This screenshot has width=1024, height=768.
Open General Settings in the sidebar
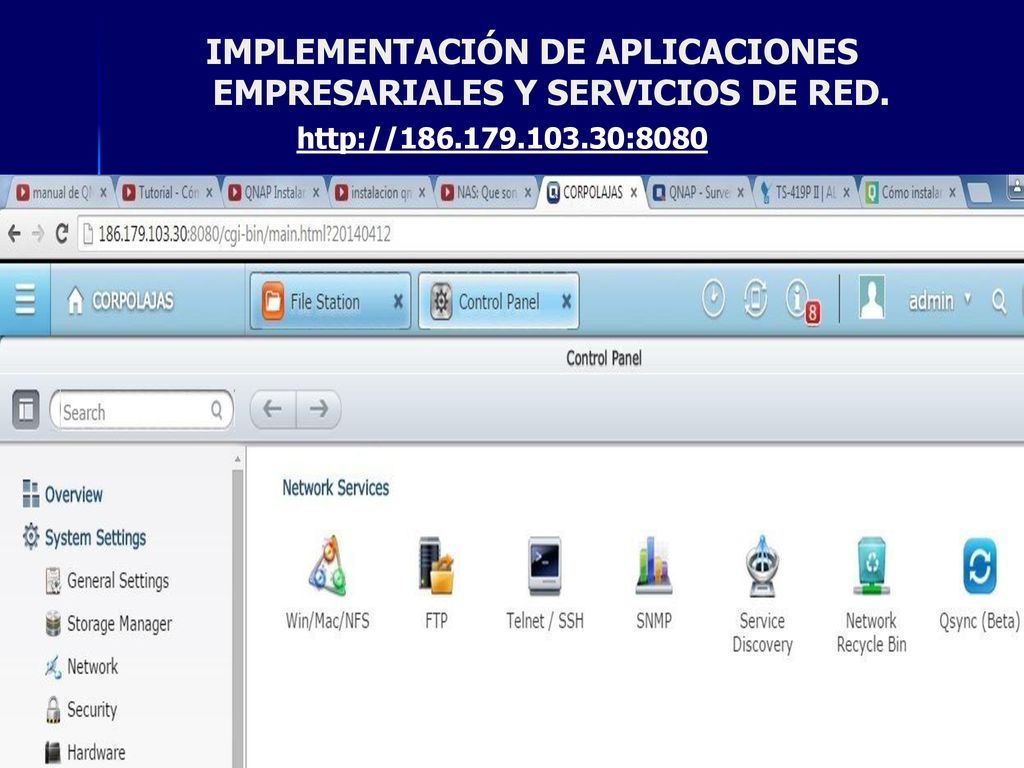[x=108, y=581]
